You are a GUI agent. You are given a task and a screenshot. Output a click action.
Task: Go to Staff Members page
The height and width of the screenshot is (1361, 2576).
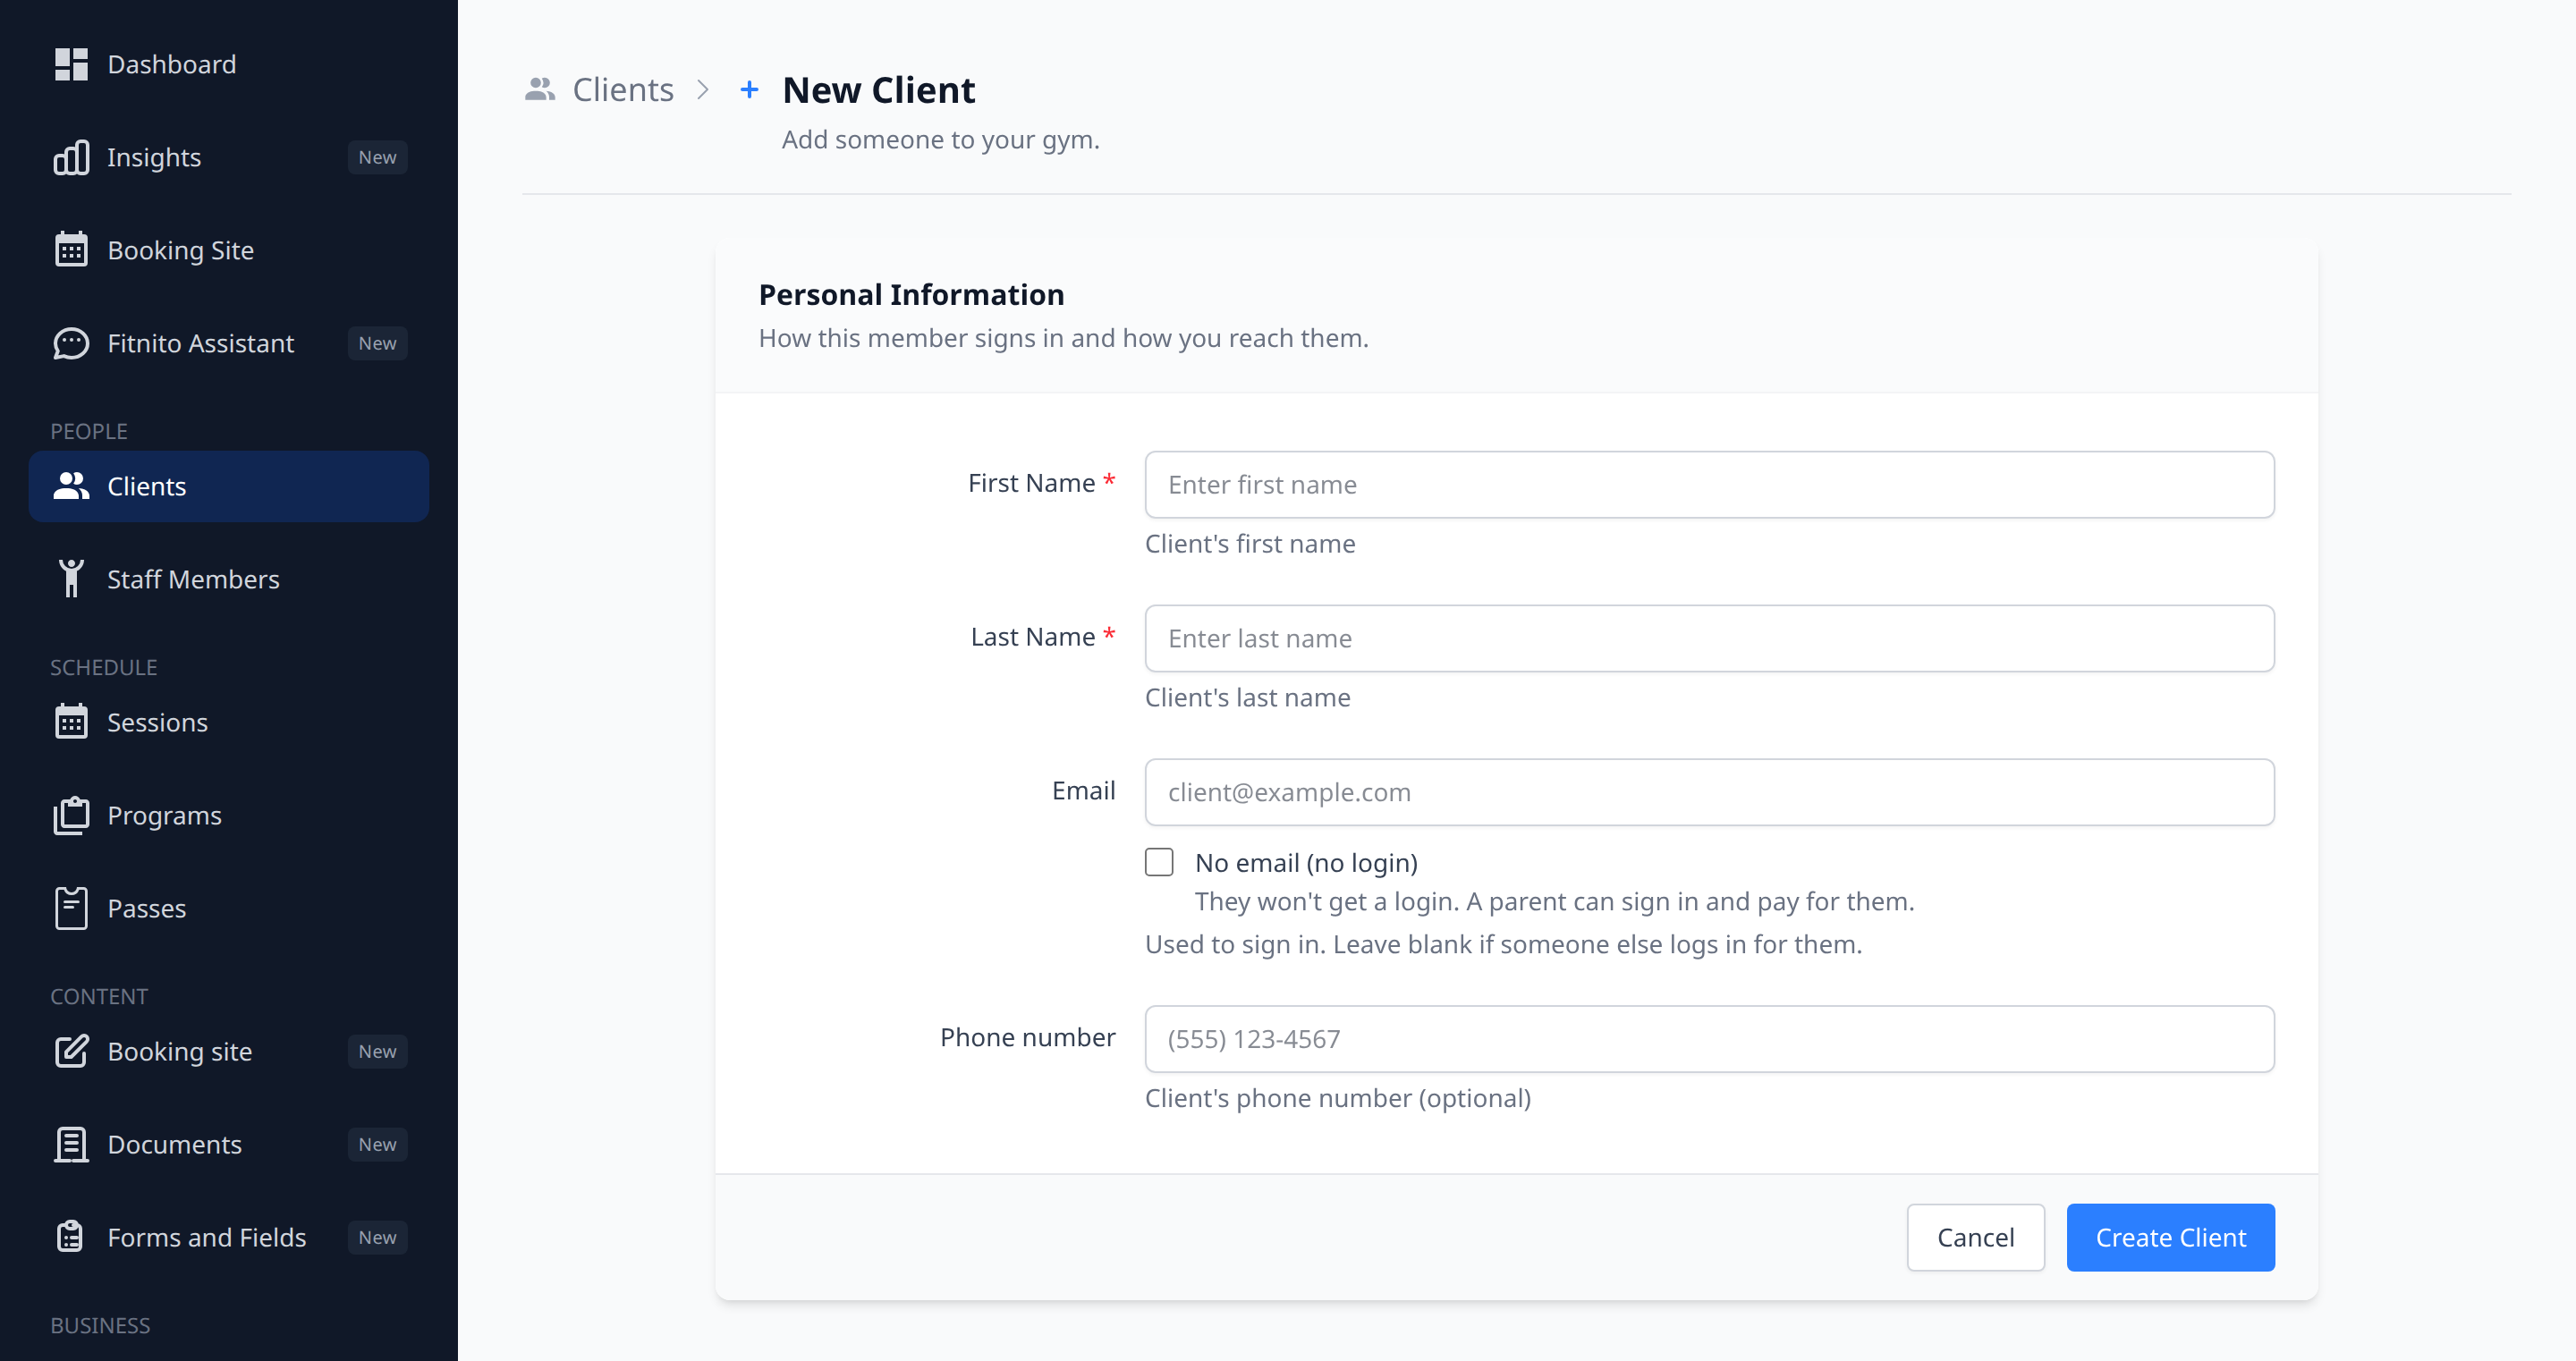point(229,579)
